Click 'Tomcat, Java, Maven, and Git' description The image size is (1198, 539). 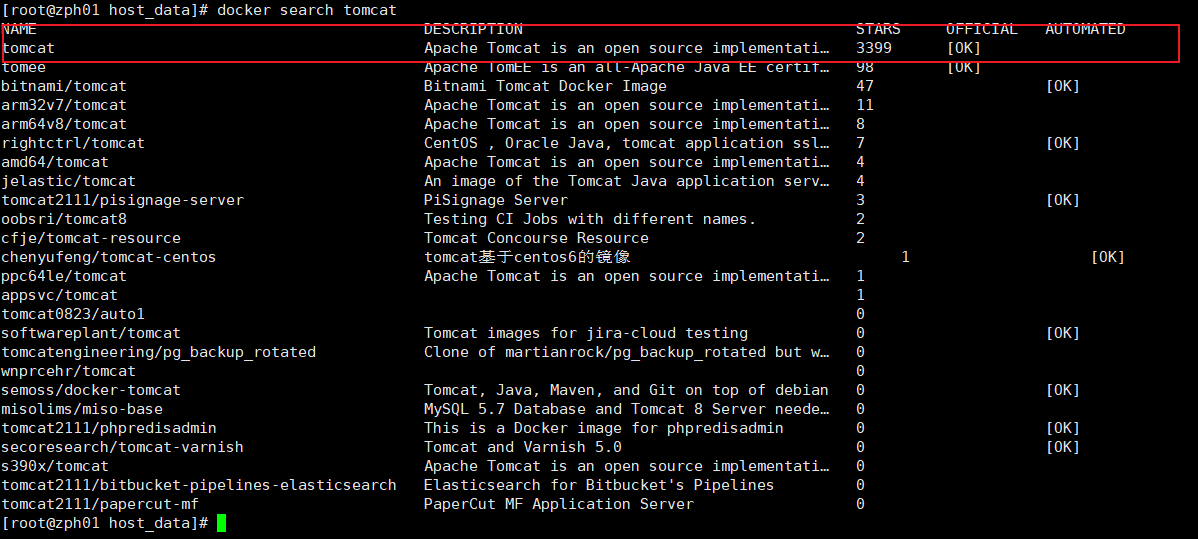tap(627, 390)
